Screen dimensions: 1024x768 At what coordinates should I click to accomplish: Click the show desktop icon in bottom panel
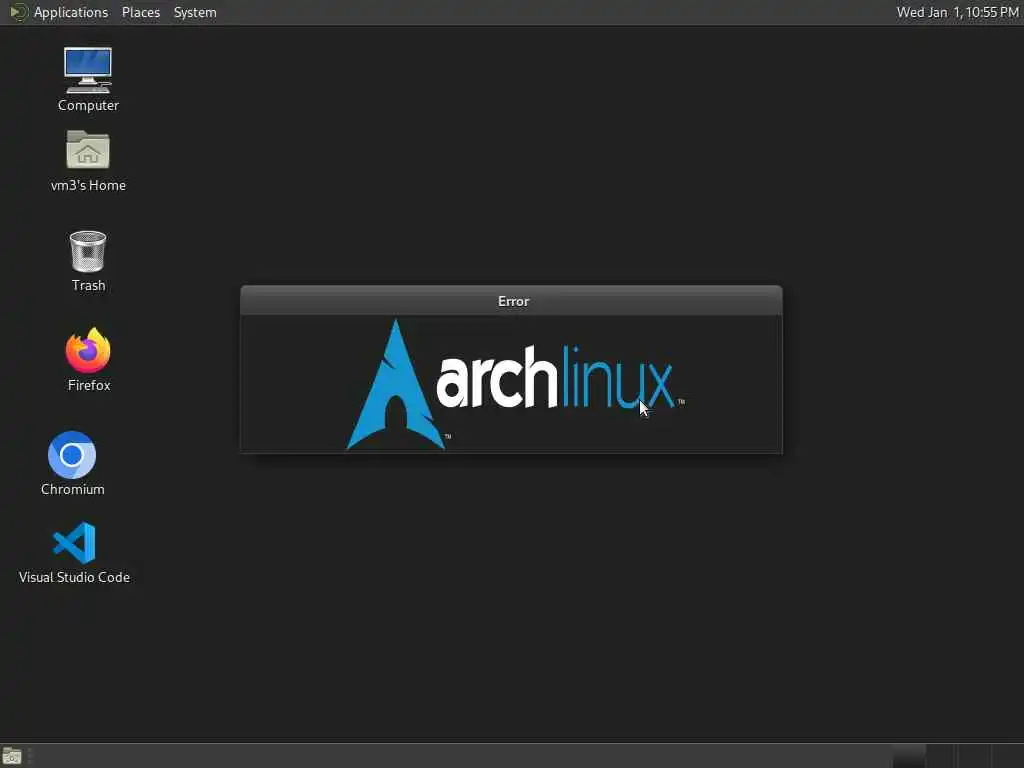[12, 756]
